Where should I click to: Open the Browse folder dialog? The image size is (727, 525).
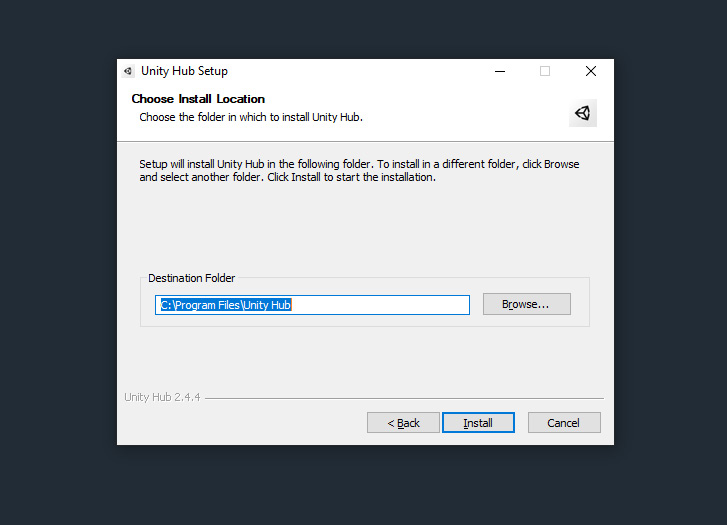pyautogui.click(x=526, y=304)
